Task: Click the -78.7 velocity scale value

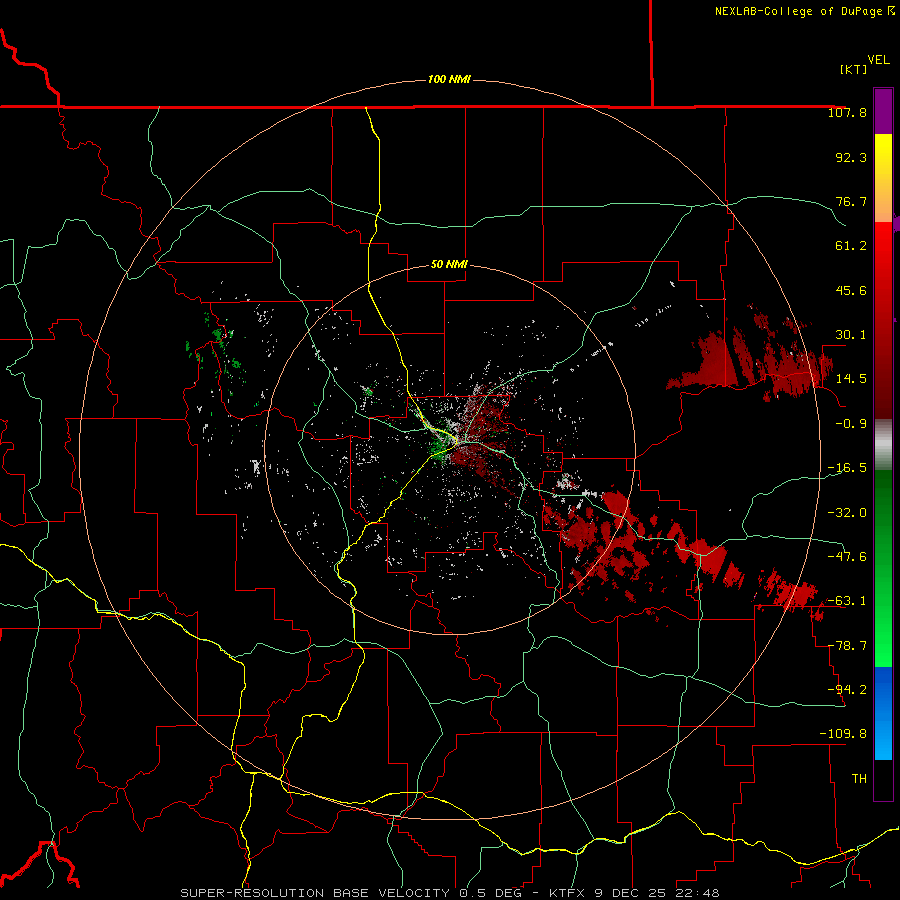Action: (x=847, y=646)
